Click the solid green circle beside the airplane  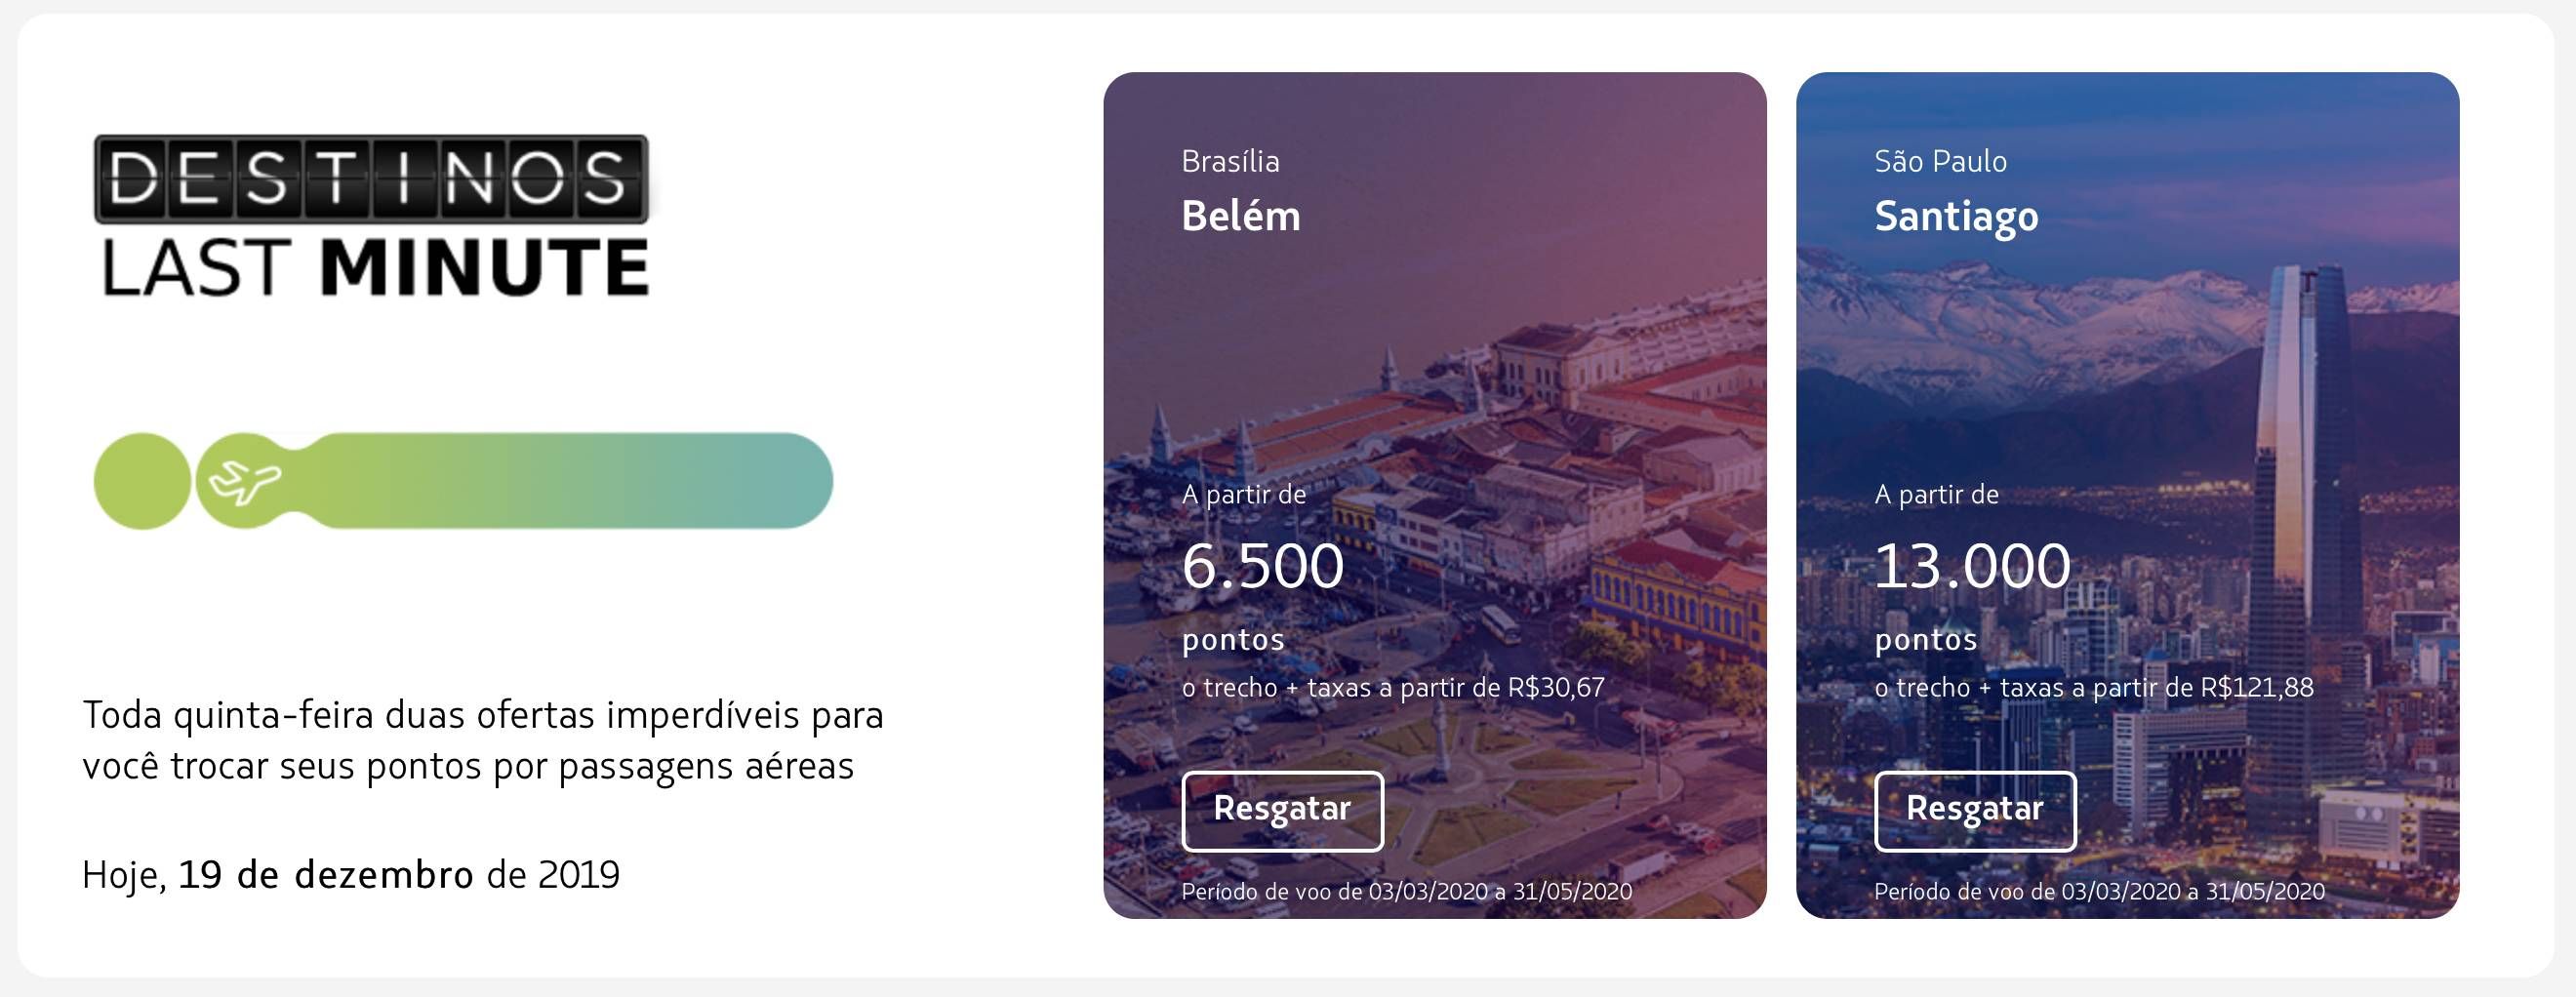point(142,481)
